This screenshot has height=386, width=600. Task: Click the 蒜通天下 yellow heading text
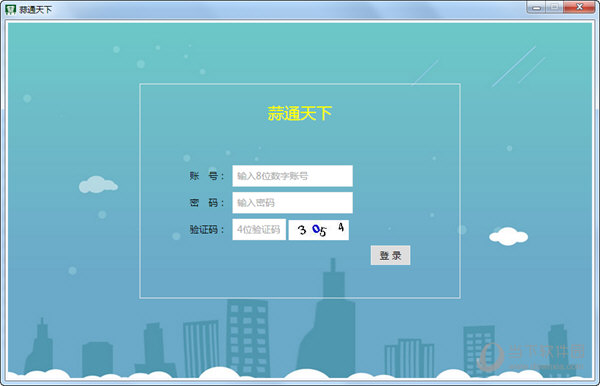pyautogui.click(x=300, y=114)
